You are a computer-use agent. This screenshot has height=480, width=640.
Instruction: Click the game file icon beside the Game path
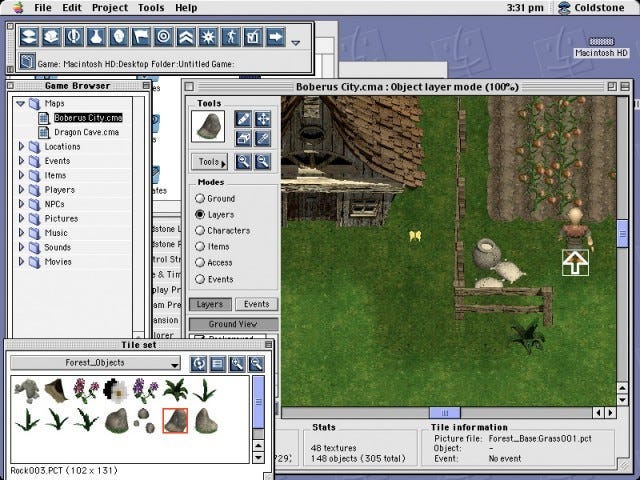(x=27, y=62)
